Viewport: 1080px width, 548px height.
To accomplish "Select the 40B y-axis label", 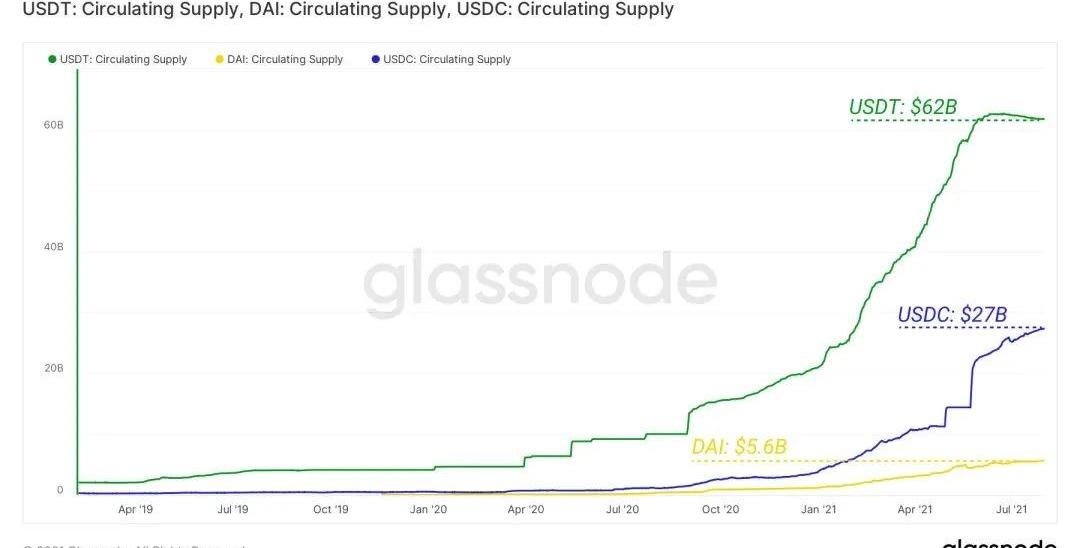I will point(53,247).
